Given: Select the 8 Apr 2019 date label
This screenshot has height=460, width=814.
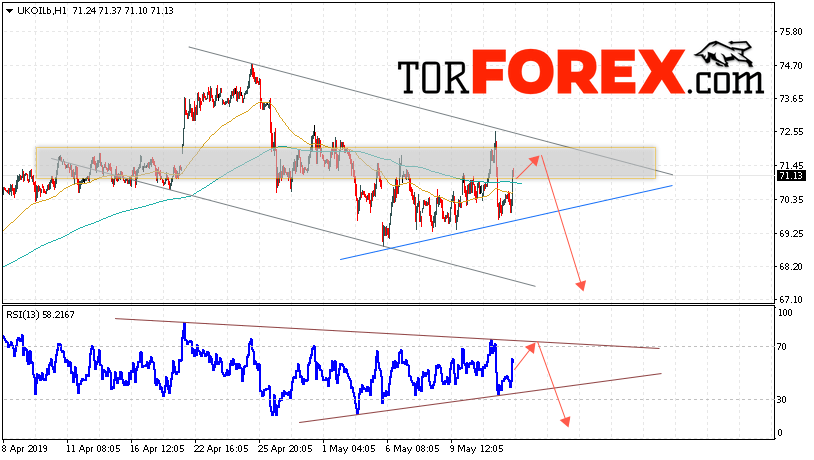Looking at the screenshot, I should (25, 449).
